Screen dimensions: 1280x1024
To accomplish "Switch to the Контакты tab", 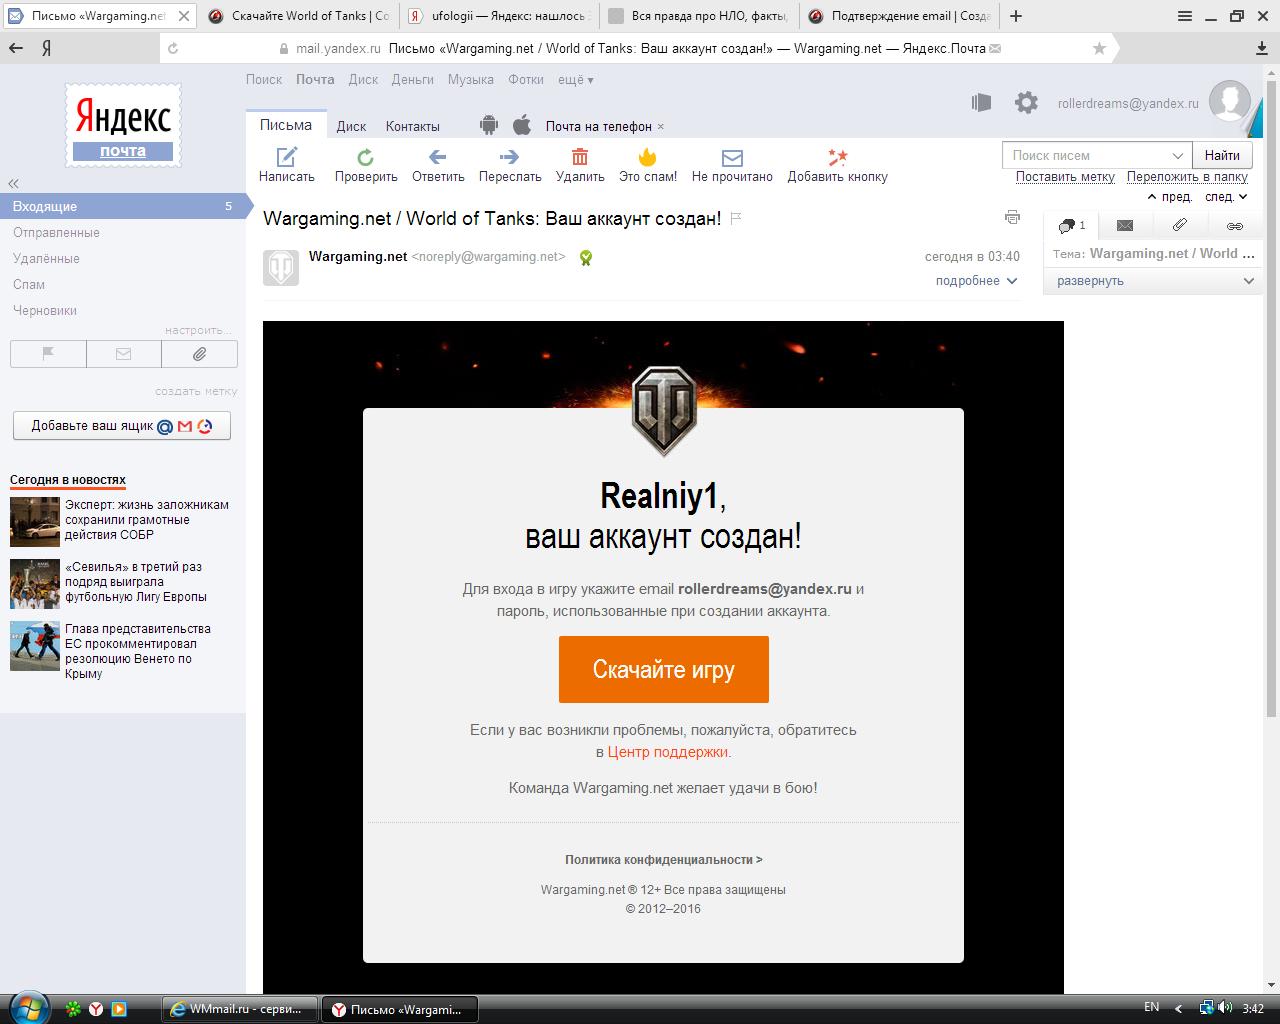I will click(x=413, y=126).
